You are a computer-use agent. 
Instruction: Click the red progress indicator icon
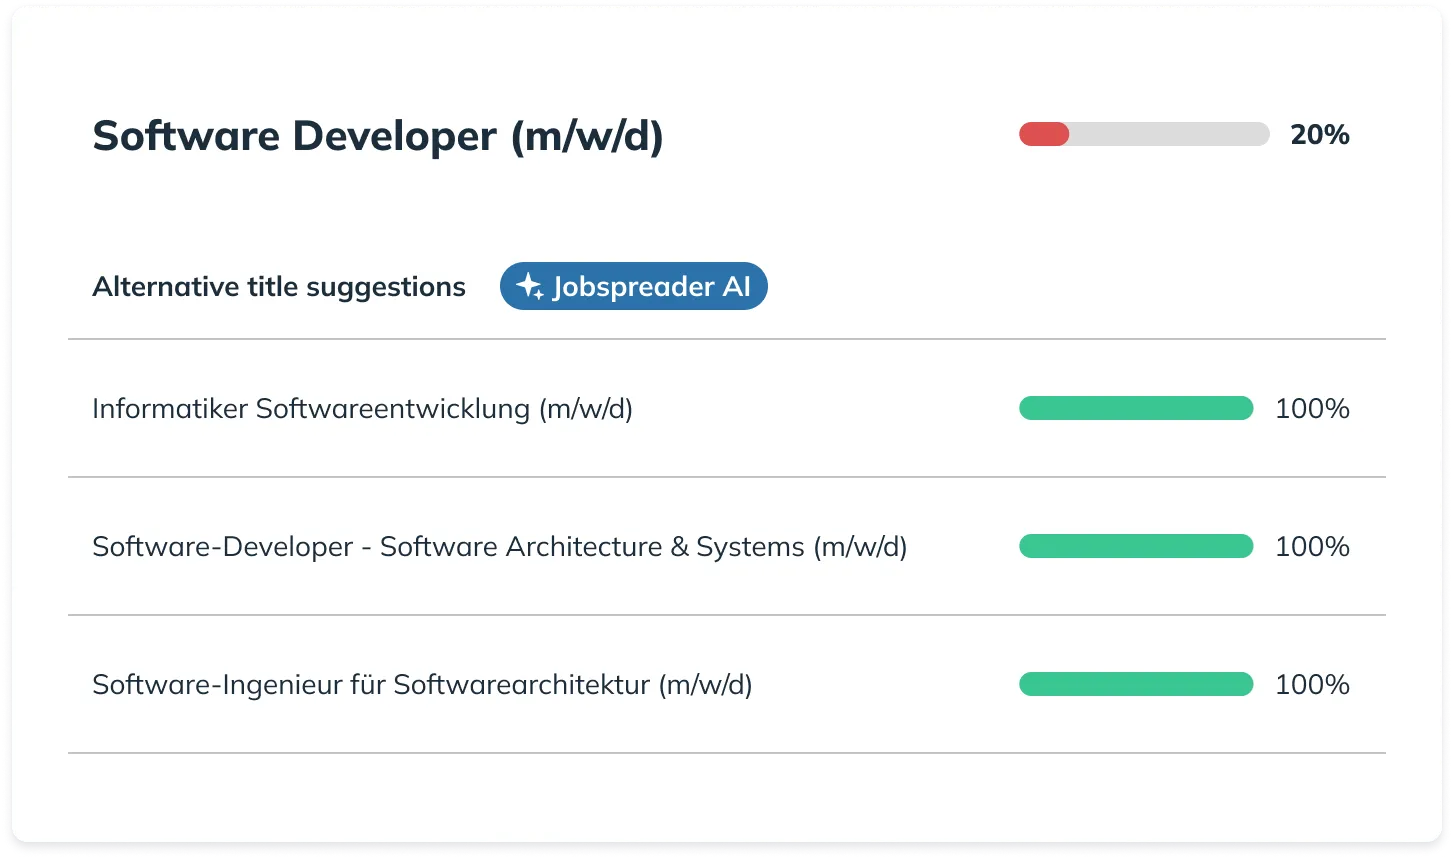click(1042, 133)
